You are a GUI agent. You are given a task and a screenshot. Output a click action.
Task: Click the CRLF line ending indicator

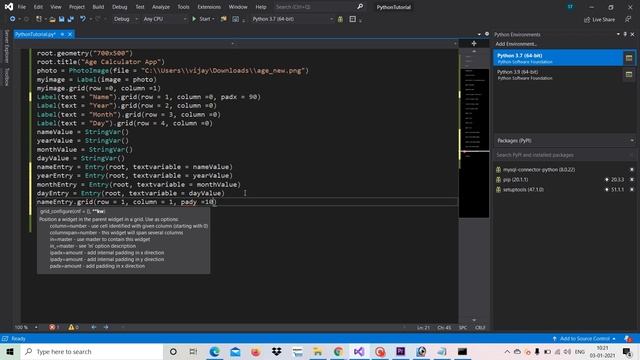pyautogui.click(x=480, y=327)
